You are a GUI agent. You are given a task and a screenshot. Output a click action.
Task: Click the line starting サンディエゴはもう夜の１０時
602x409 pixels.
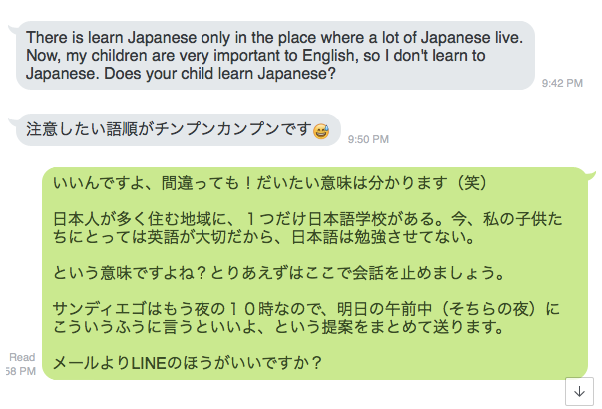306,309
